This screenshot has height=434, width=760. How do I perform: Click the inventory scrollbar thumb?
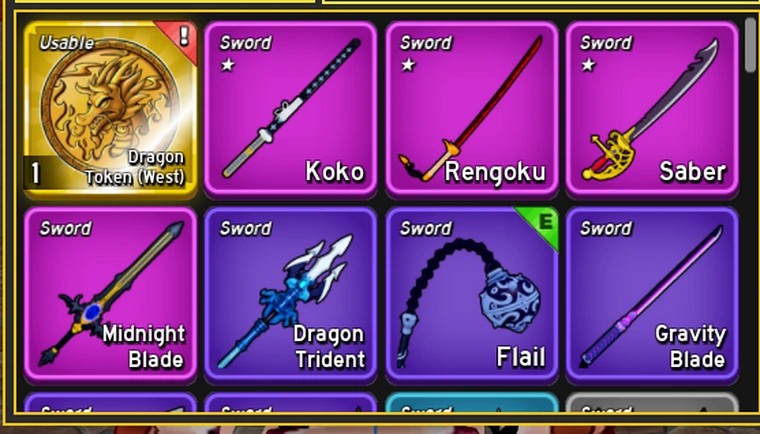751,45
